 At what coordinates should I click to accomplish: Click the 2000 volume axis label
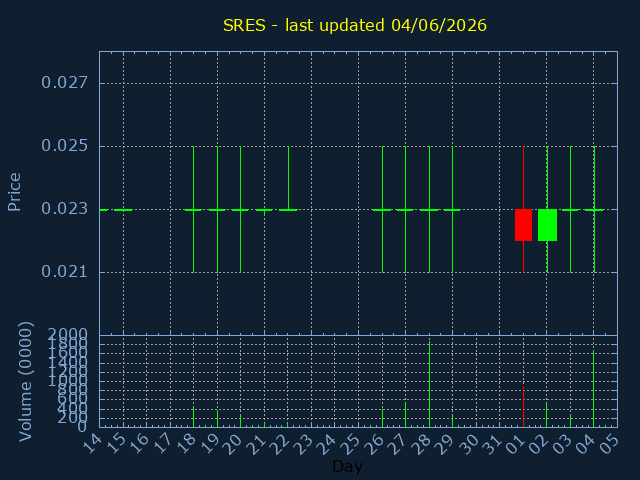pos(67,334)
